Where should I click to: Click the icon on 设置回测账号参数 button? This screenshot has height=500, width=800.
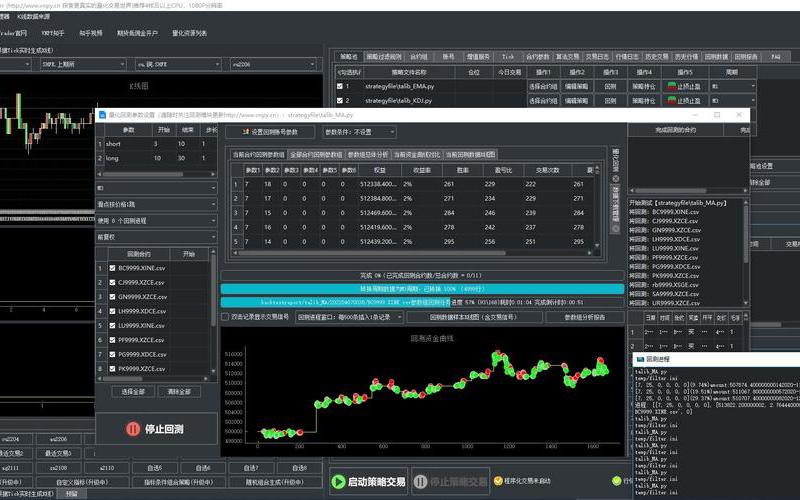click(245, 132)
